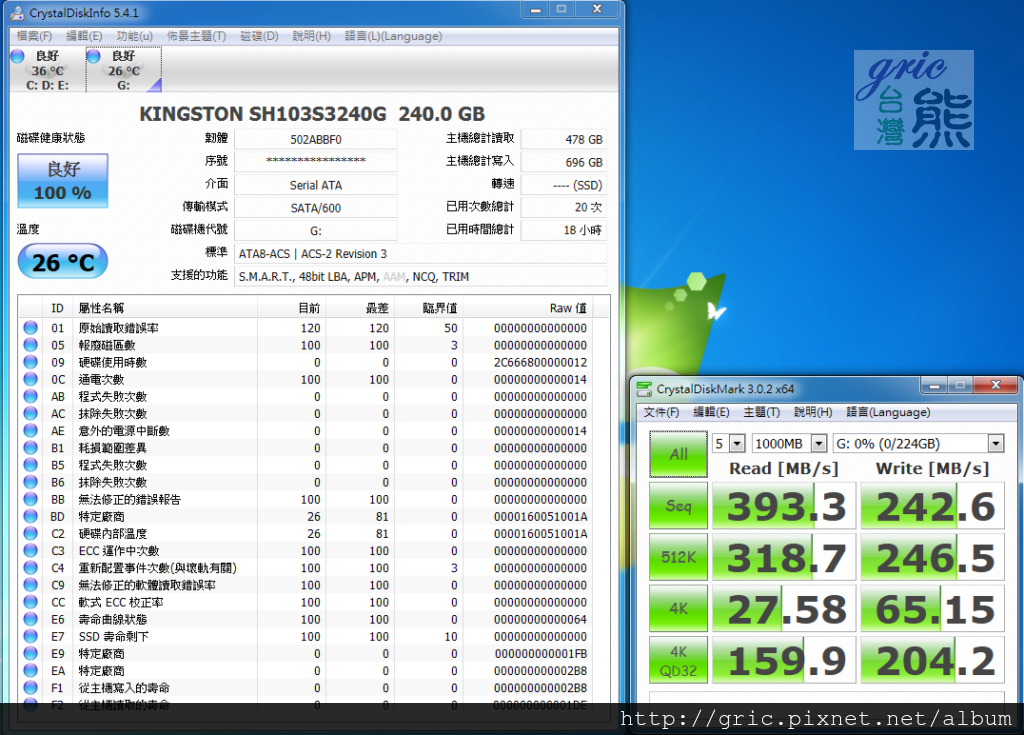Start the 4K QD32 benchmark test

(x=679, y=661)
